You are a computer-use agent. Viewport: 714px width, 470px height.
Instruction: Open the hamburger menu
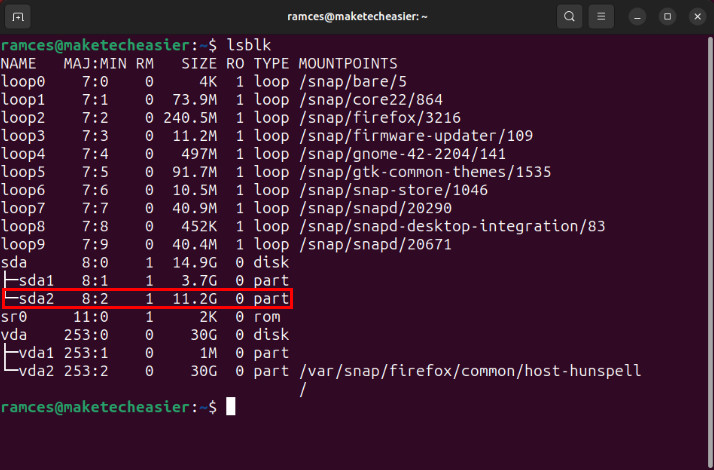click(601, 17)
